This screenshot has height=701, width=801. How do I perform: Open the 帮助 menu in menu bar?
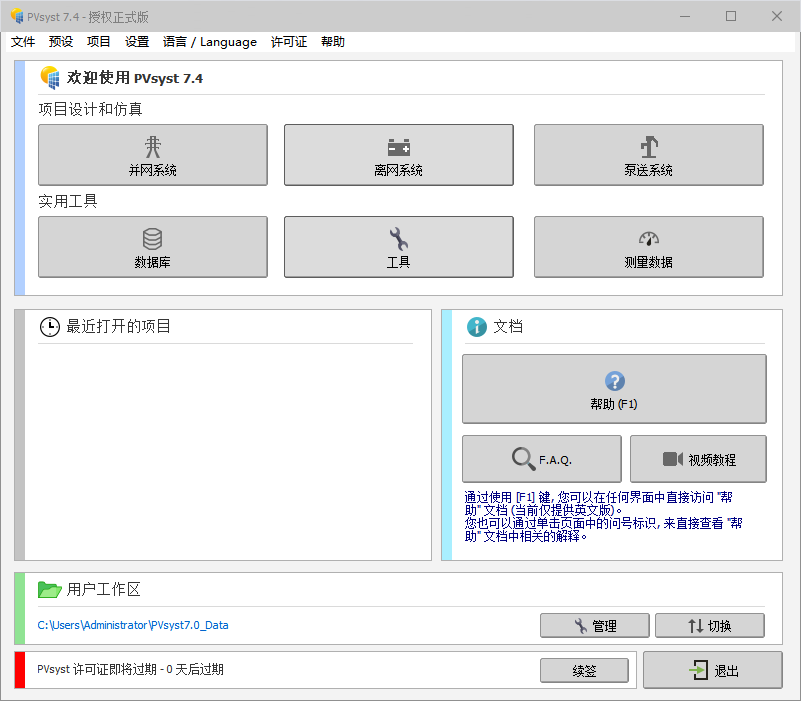click(x=333, y=42)
